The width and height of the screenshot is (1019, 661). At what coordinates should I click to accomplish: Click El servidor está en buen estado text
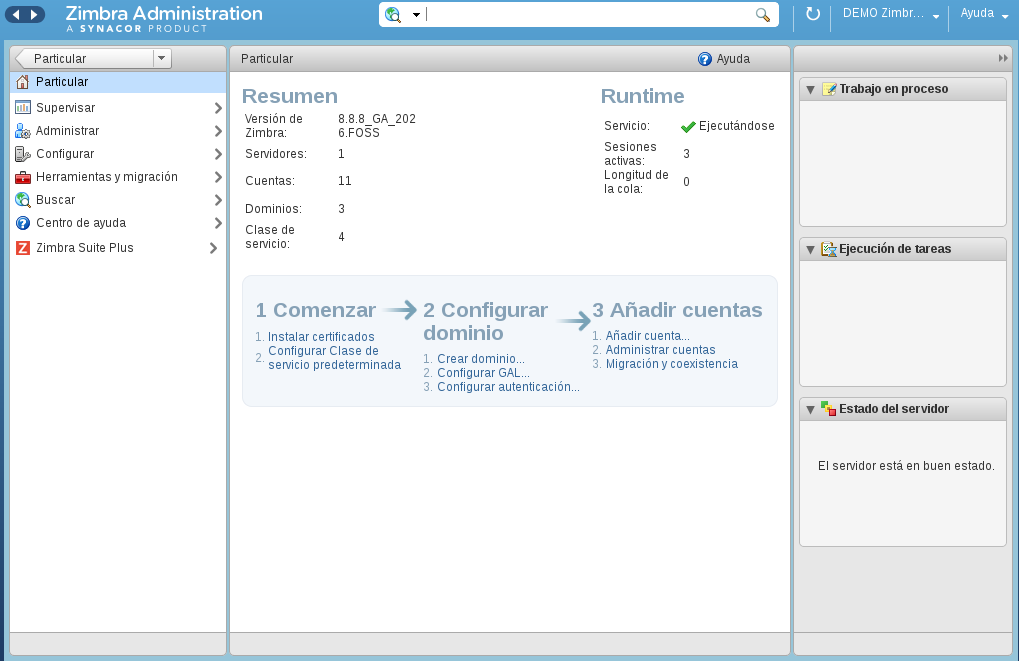(906, 466)
